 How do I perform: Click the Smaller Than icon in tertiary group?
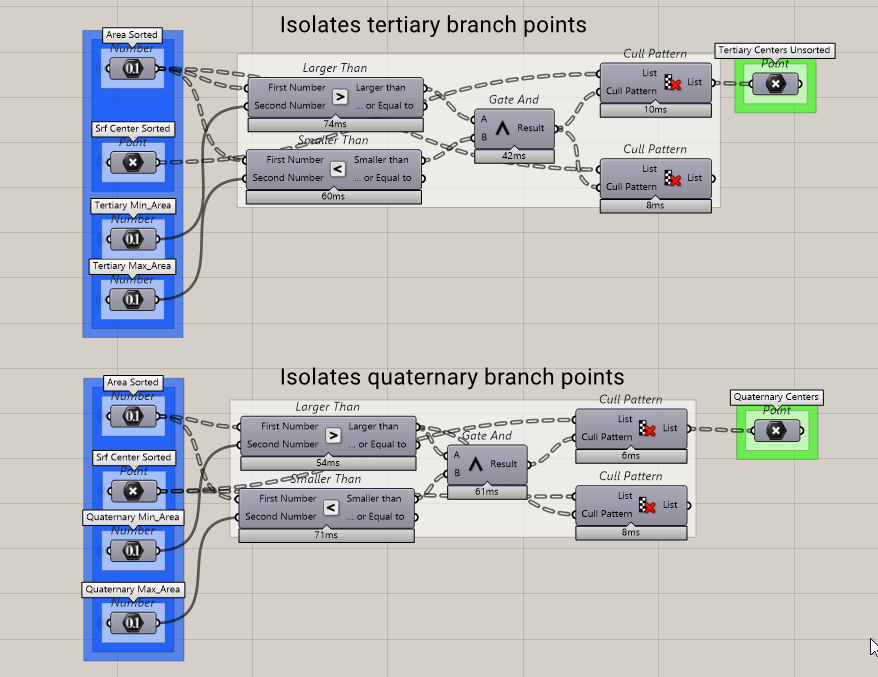337,169
